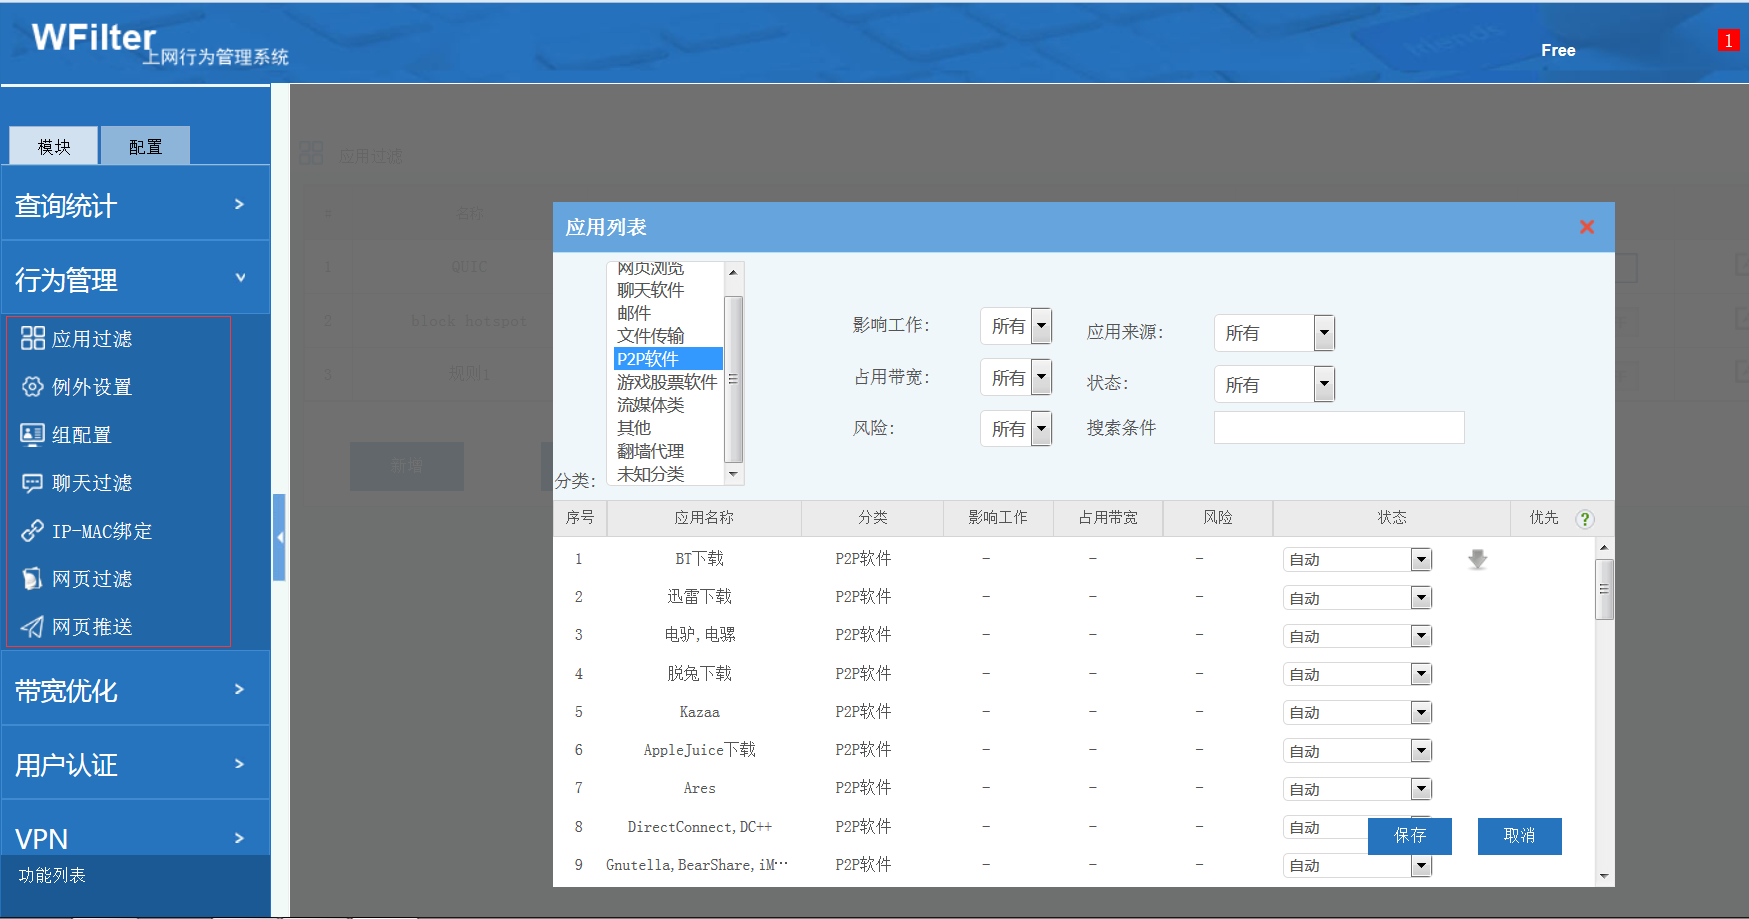Screen dimensions: 1749x919
Task: Click the 保存 button
Action: click(x=1409, y=835)
